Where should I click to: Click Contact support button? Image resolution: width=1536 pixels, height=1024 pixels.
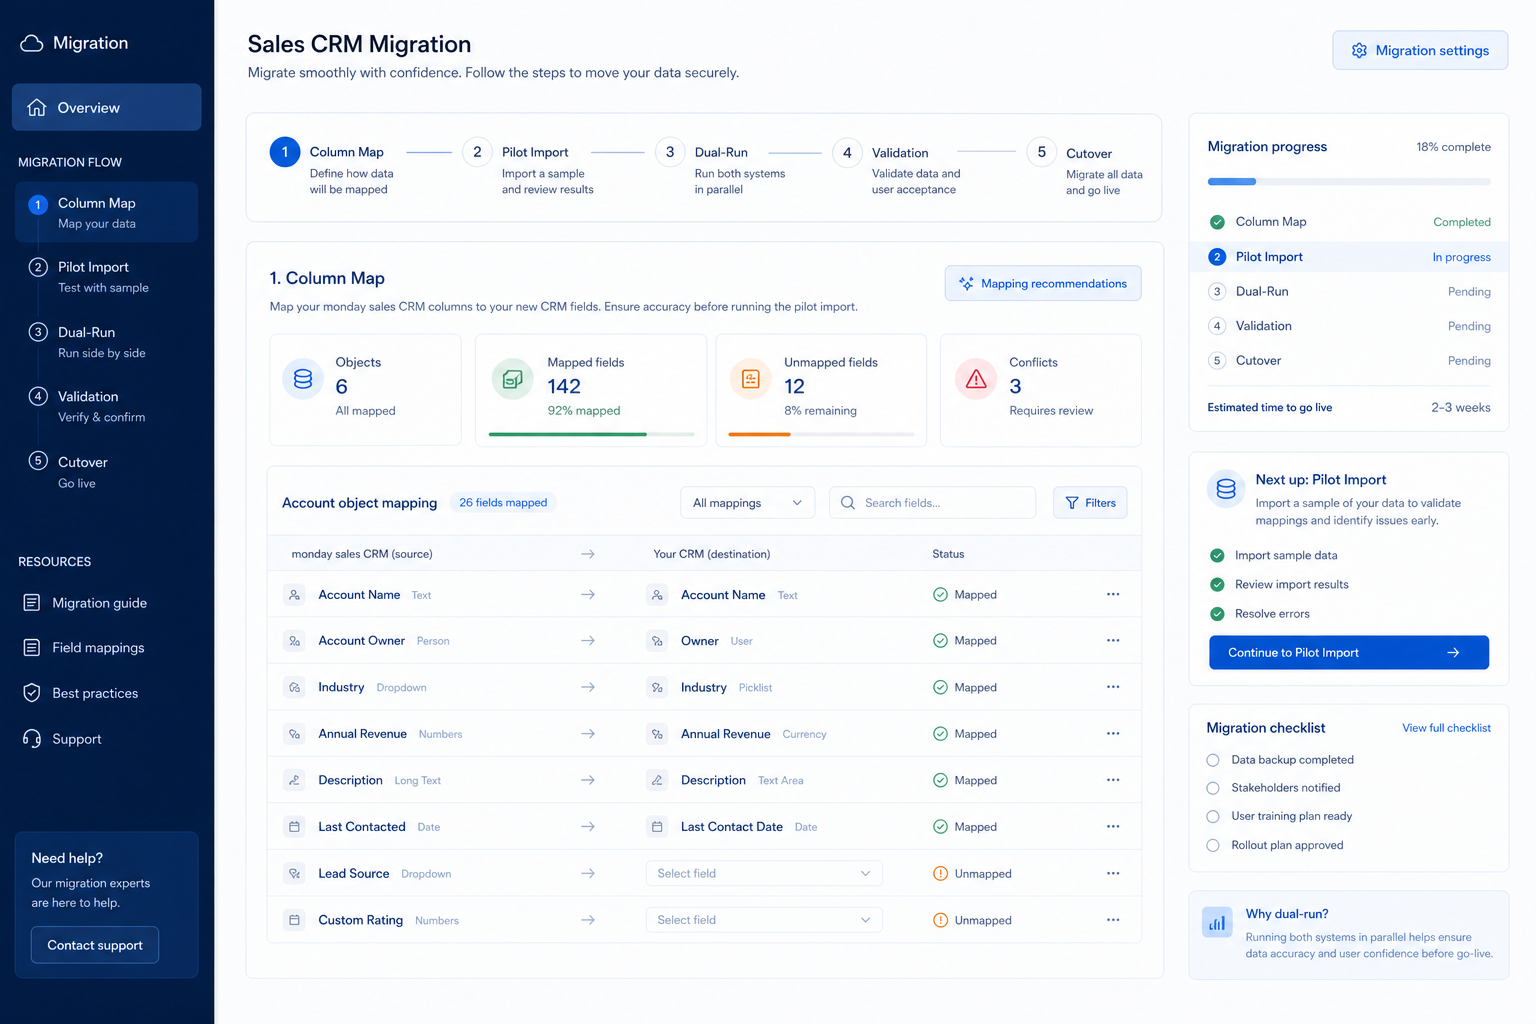tap(95, 945)
